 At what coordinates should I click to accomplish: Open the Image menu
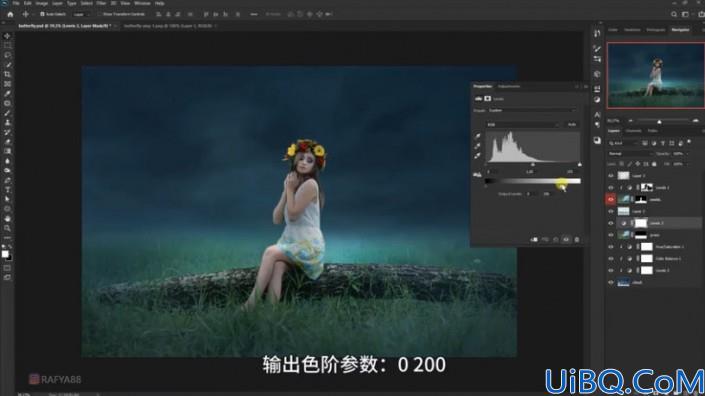(x=42, y=3)
